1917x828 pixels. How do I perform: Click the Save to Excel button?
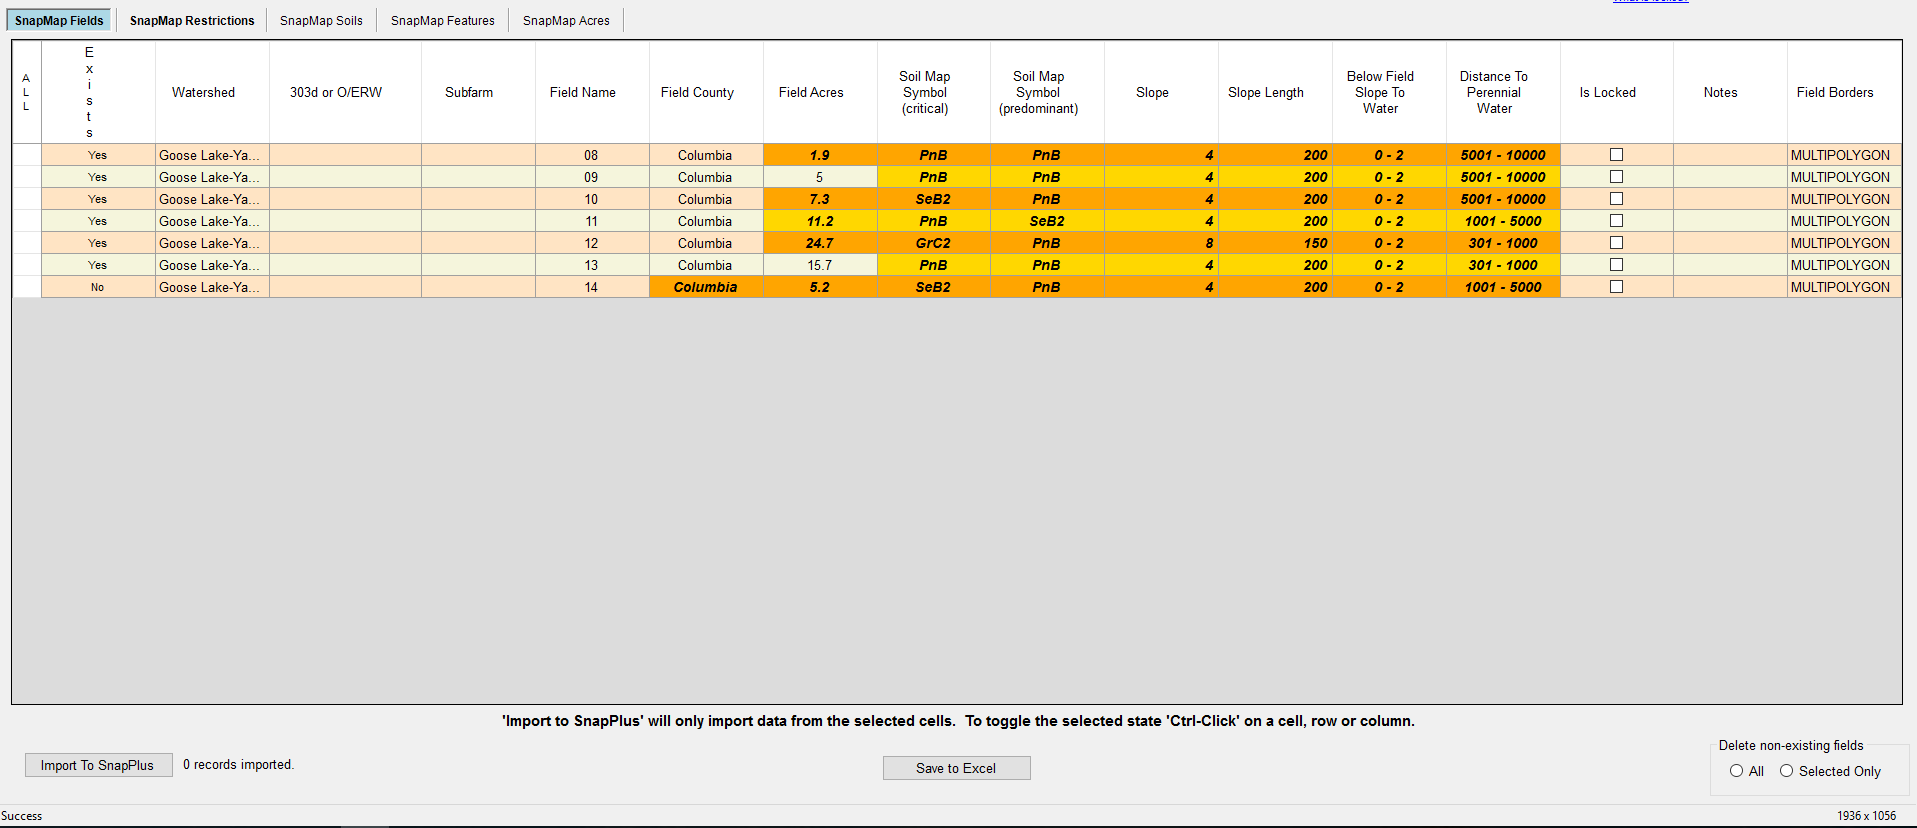point(956,768)
